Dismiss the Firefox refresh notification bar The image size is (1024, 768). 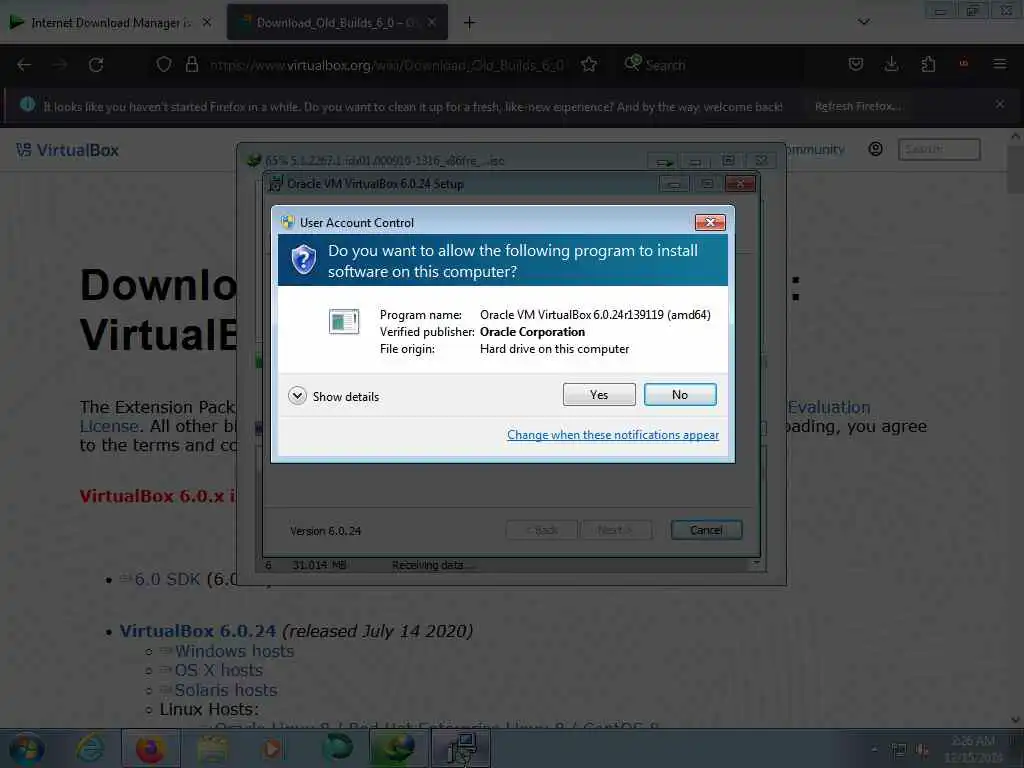1000,104
